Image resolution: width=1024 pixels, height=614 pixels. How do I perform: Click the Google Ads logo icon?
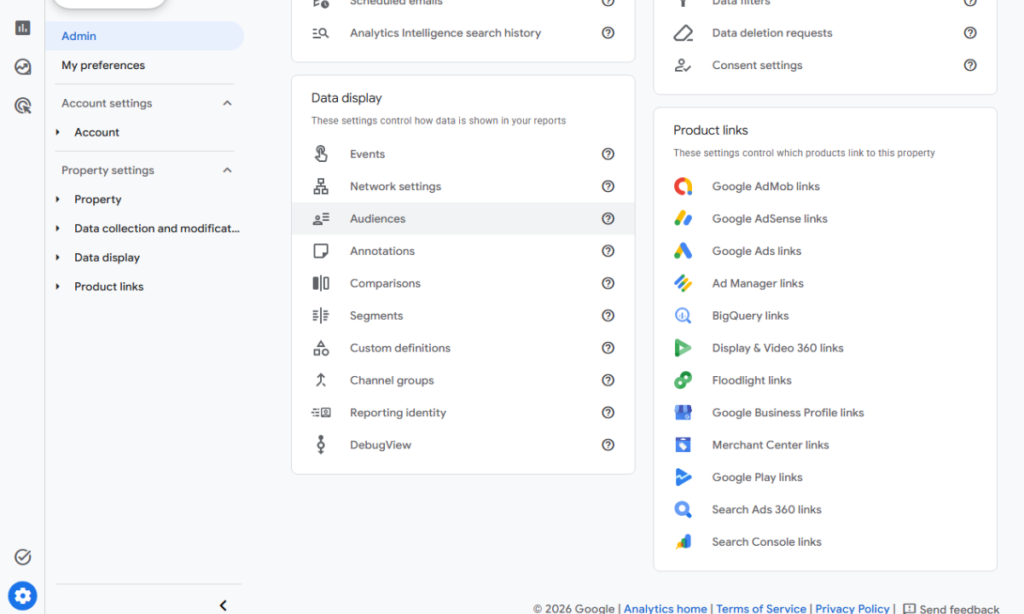[683, 251]
